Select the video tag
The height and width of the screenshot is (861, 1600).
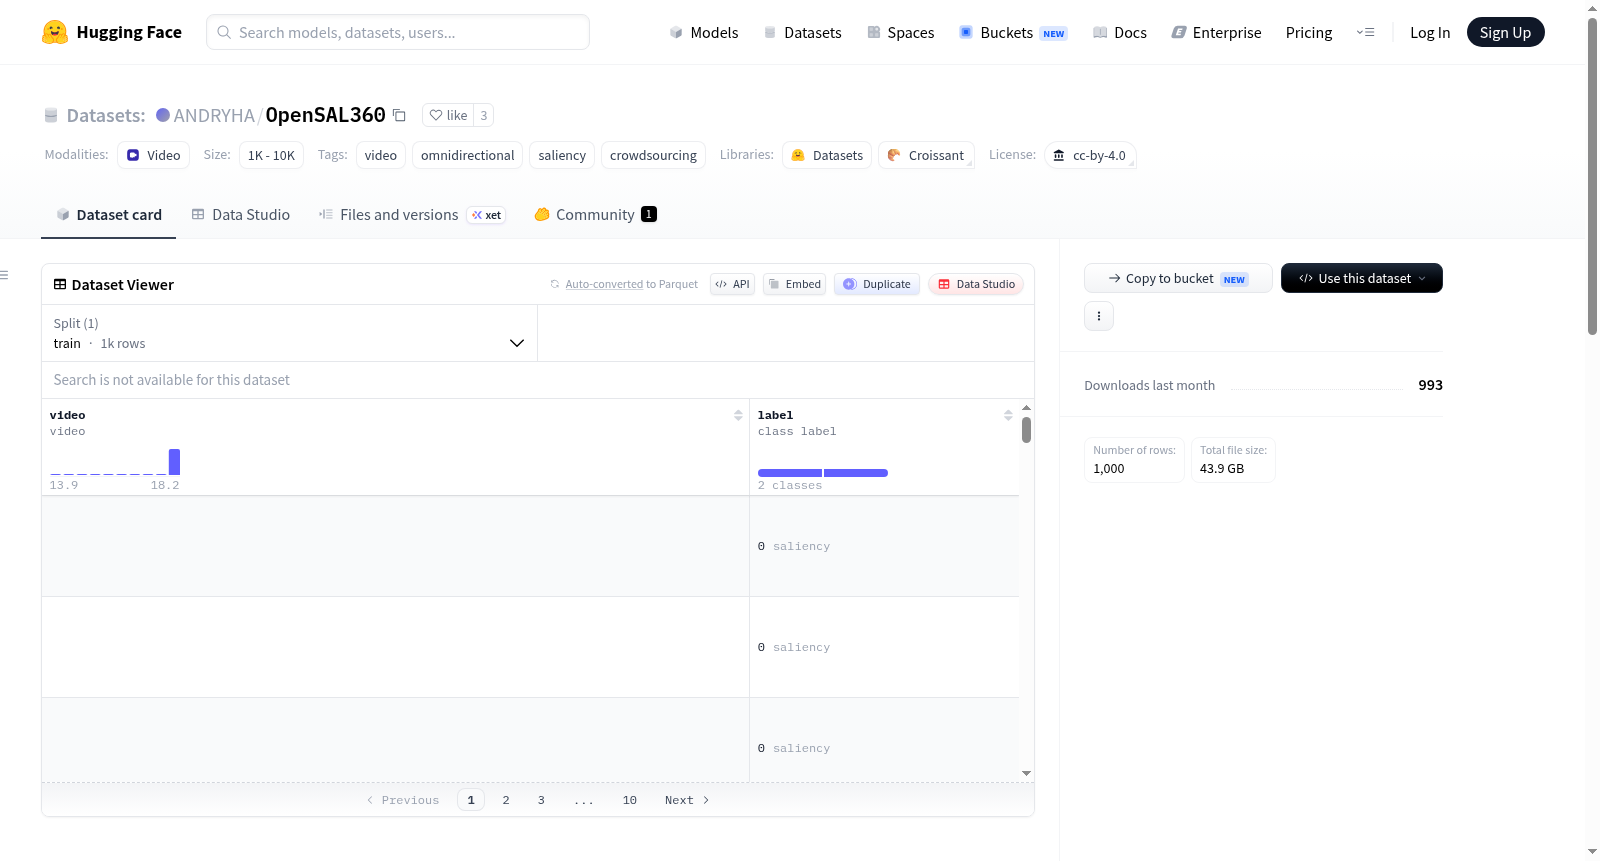pyautogui.click(x=381, y=155)
